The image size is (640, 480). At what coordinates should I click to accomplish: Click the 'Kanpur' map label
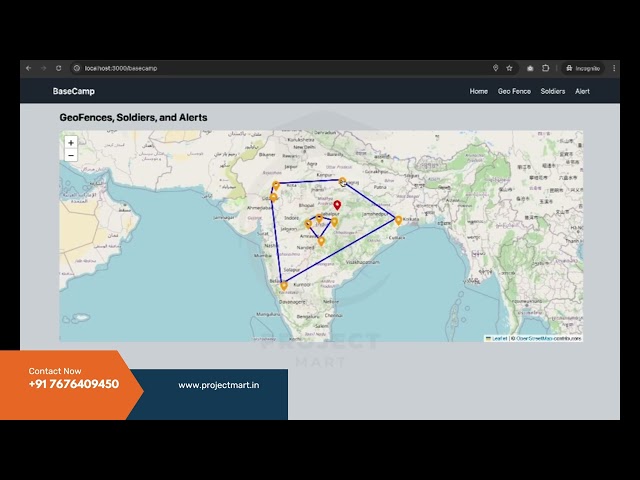(324, 175)
